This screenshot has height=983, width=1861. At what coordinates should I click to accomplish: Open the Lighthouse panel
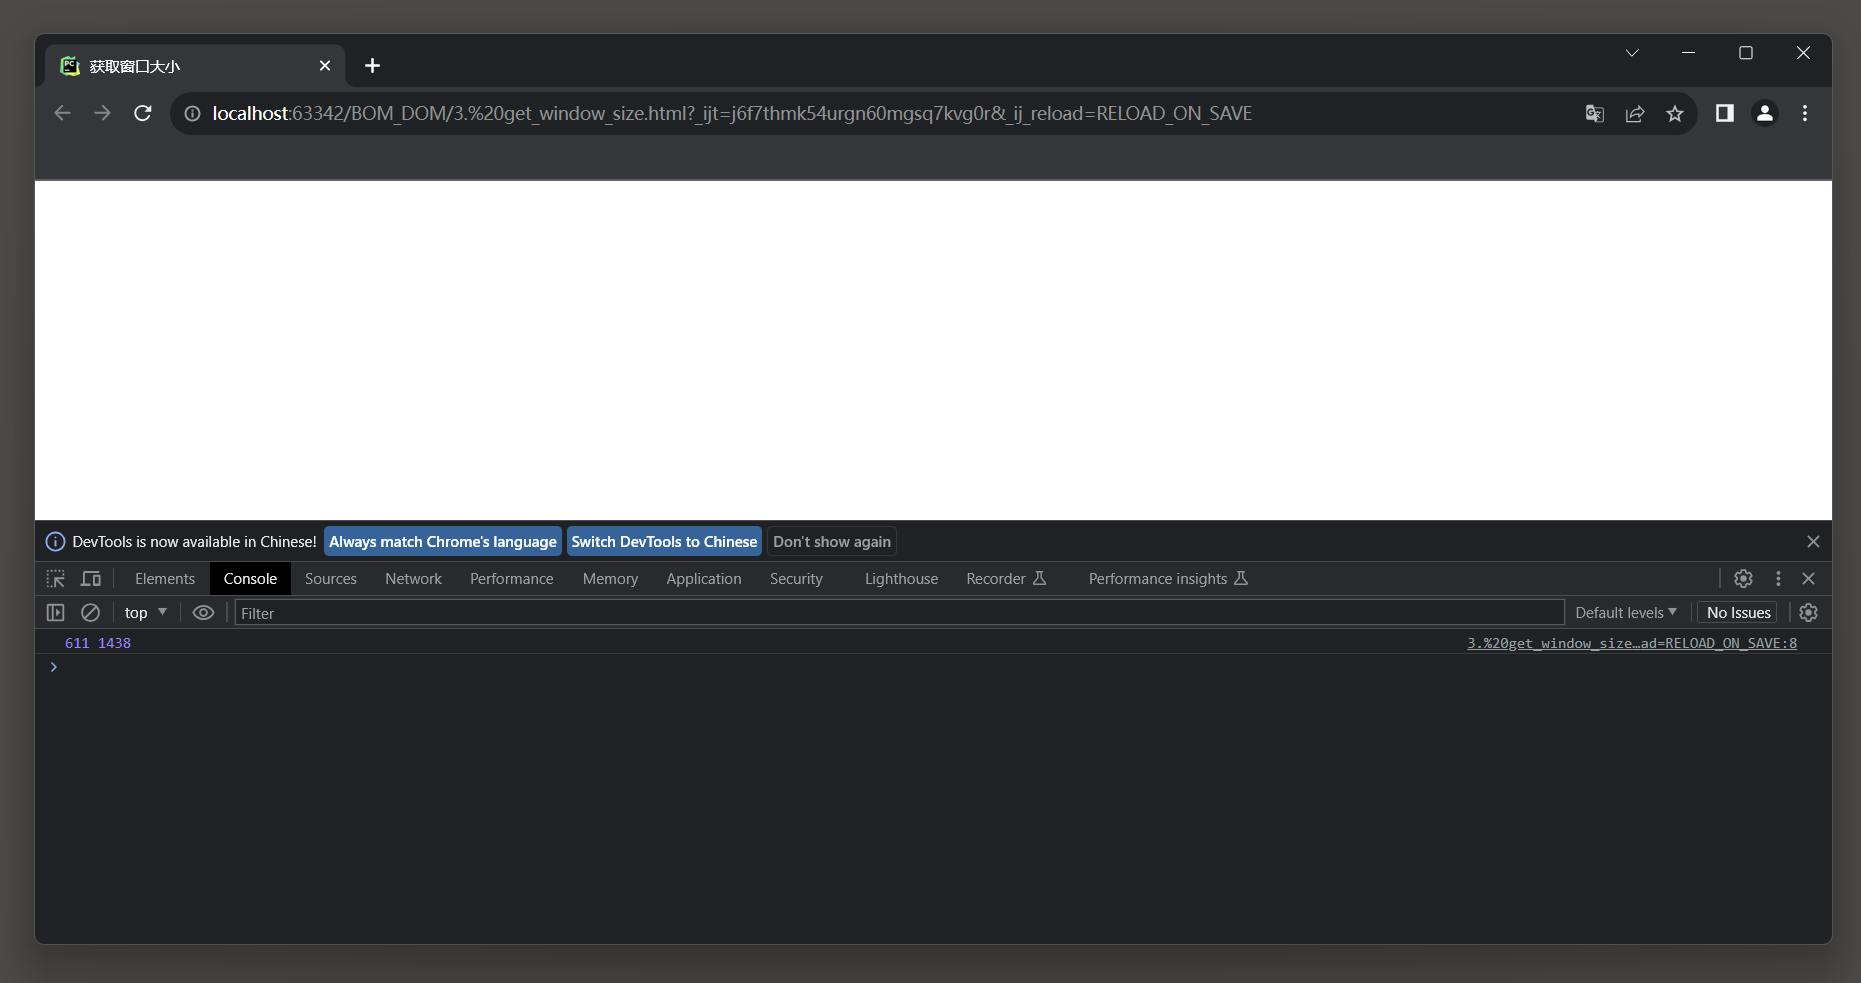(901, 579)
